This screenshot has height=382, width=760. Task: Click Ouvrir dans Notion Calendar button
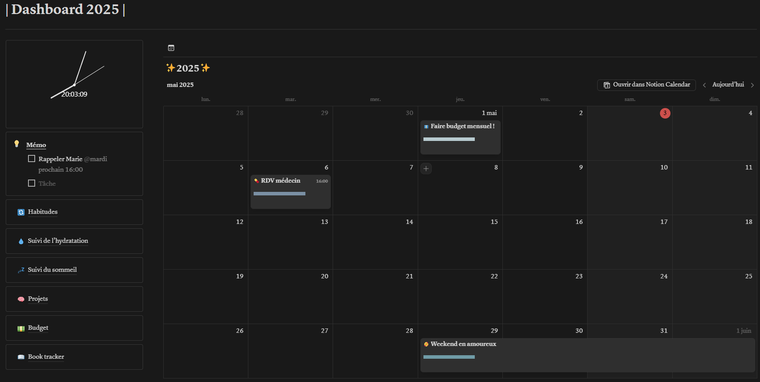click(x=646, y=85)
